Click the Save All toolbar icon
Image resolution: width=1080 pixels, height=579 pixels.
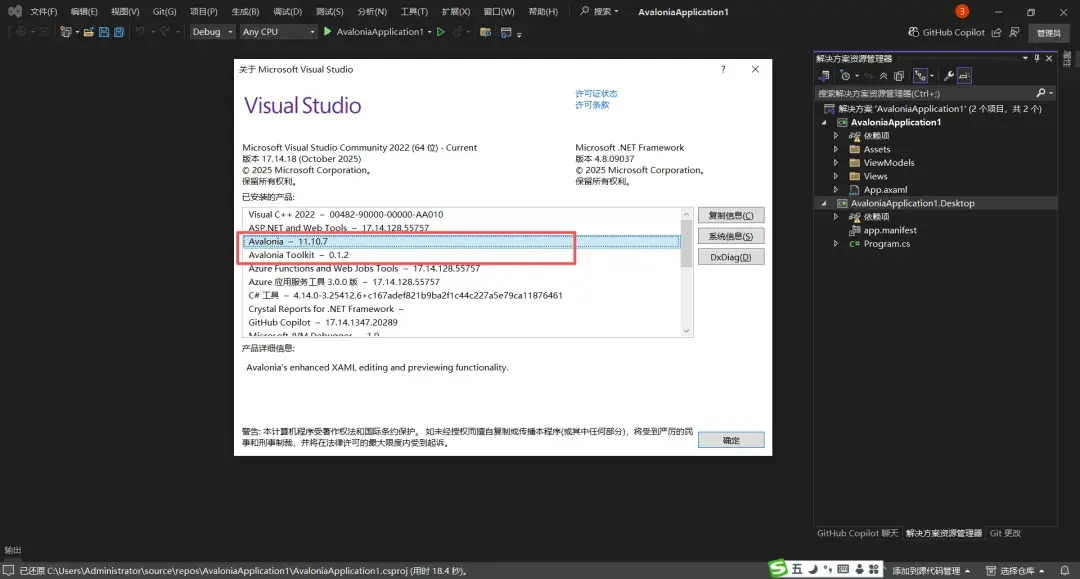tap(119, 31)
